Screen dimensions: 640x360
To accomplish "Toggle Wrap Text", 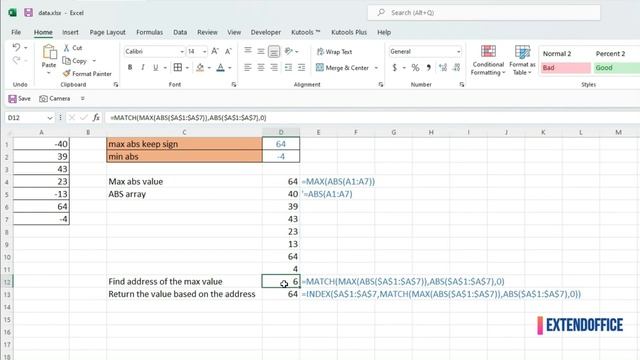I will (334, 52).
